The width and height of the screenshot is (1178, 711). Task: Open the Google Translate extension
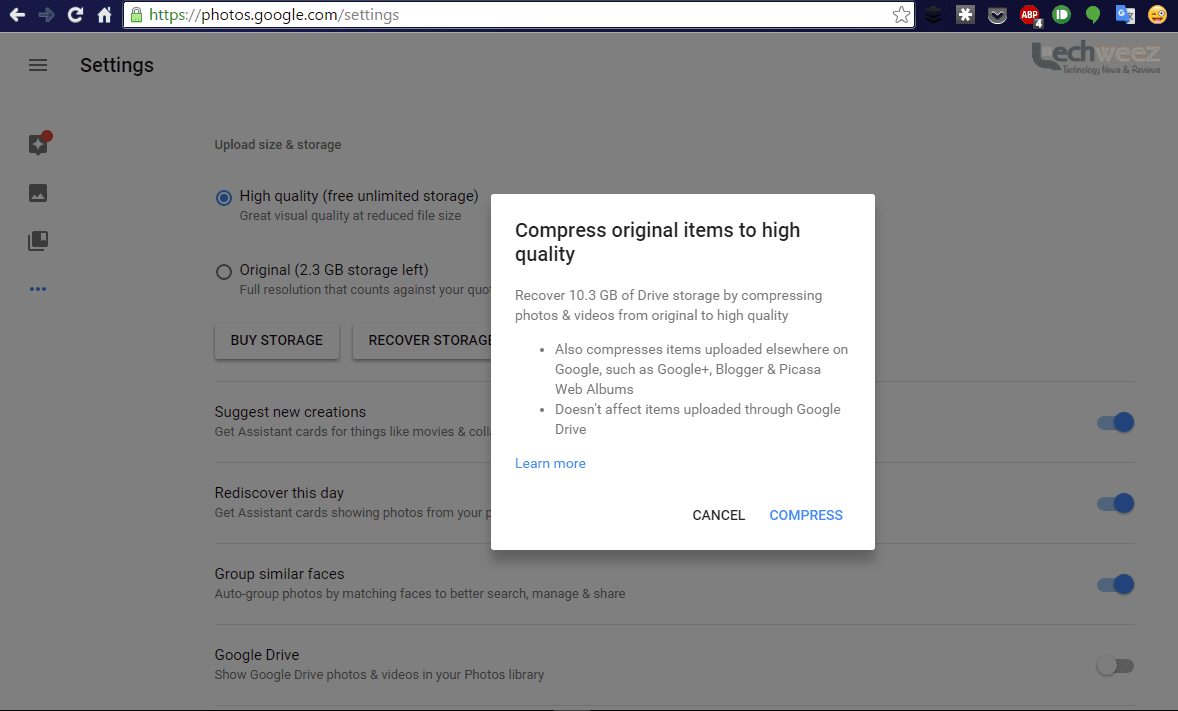click(x=1125, y=14)
